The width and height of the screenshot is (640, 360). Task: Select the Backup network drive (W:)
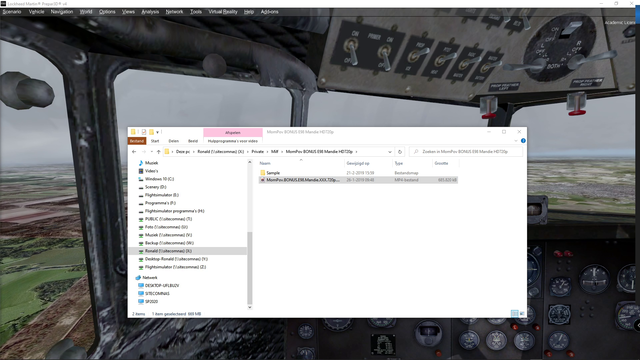pos(169,243)
